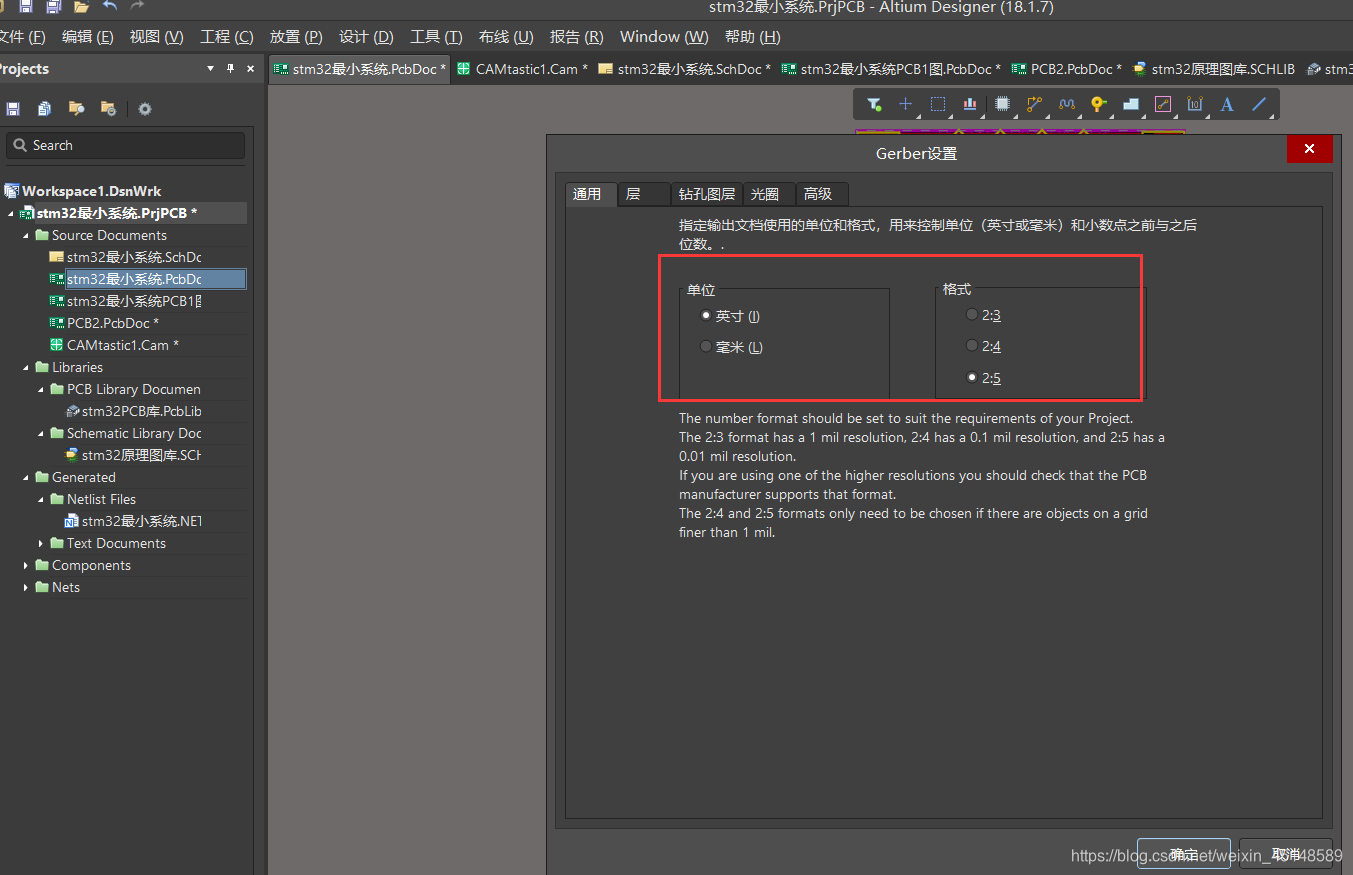
Task: Click the place component chip icon
Action: pyautogui.click(x=1002, y=104)
